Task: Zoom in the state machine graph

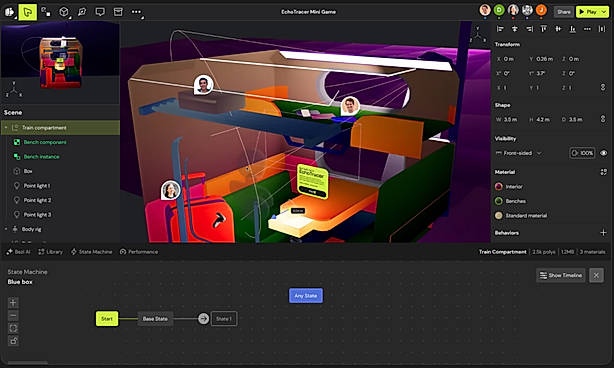Action: (x=13, y=303)
